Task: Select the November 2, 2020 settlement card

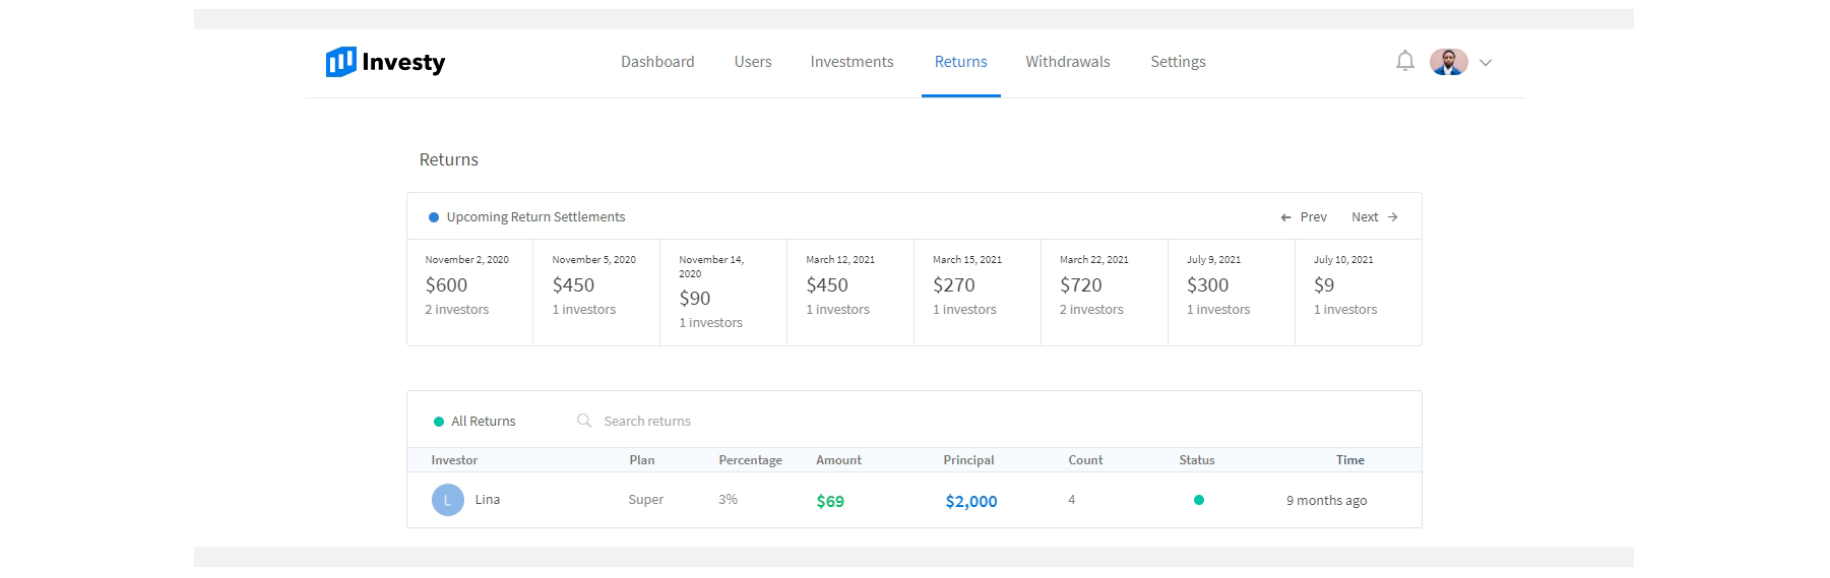Action: click(x=469, y=286)
